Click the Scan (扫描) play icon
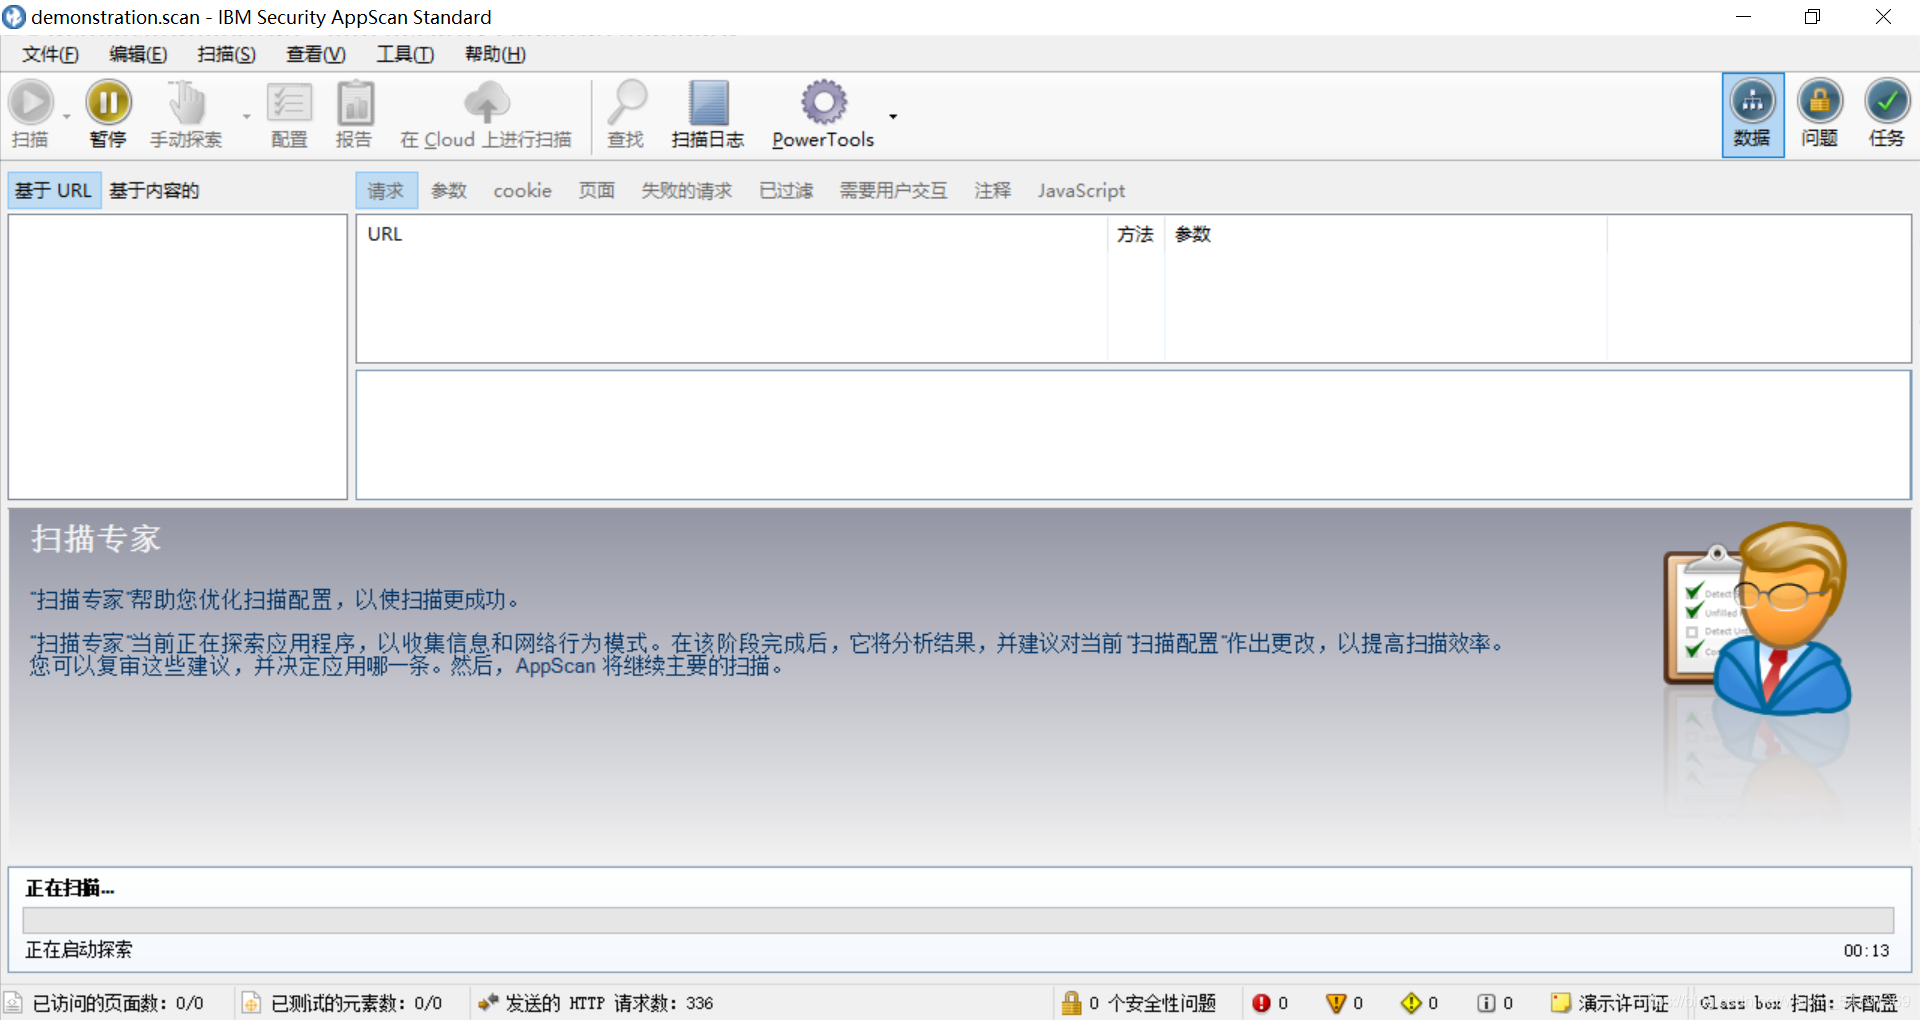The image size is (1920, 1020). 31,102
